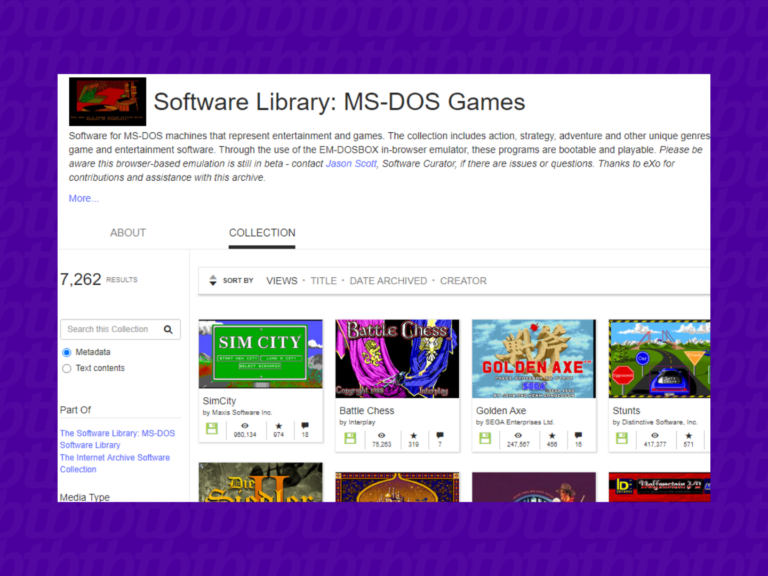Open the Stunts game thumbnail
The width and height of the screenshot is (768, 576).
click(659, 359)
